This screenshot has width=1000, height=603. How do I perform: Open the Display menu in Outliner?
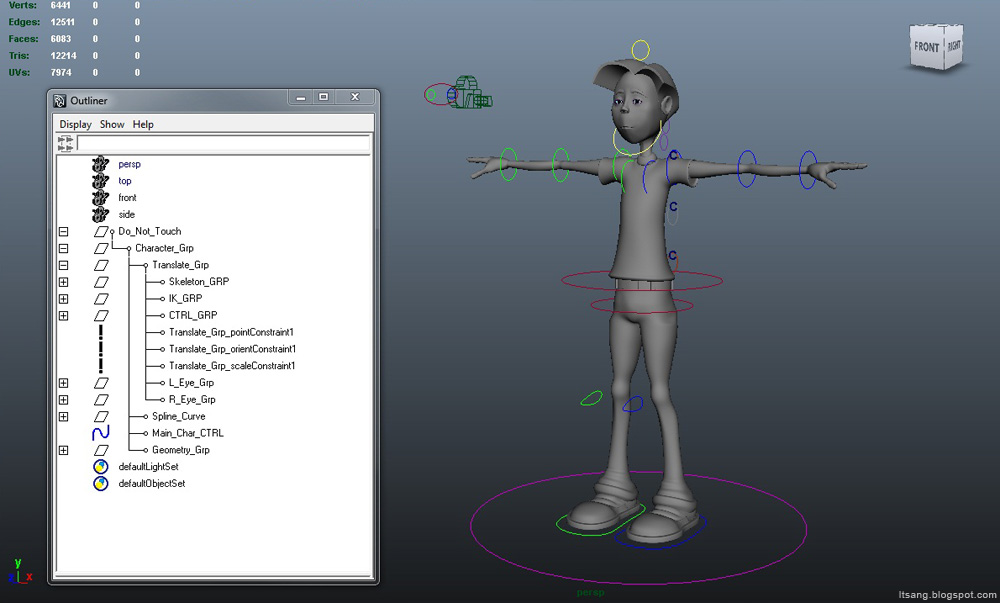75,124
